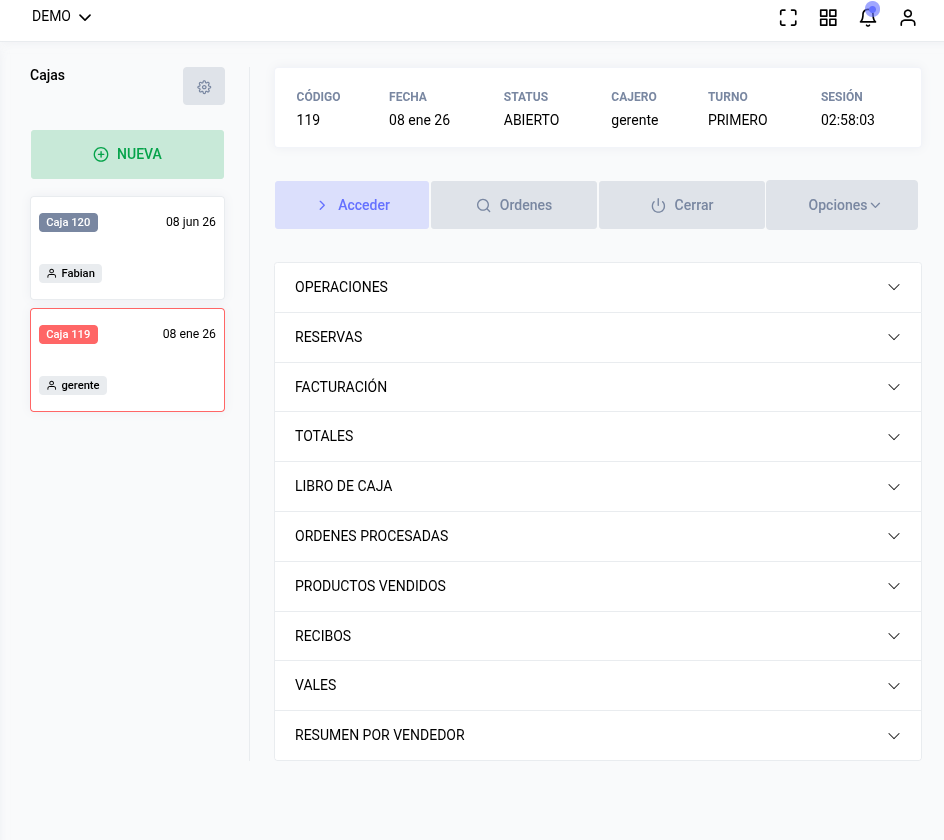Open the Opciones dropdown
The image size is (944, 840).
(842, 205)
